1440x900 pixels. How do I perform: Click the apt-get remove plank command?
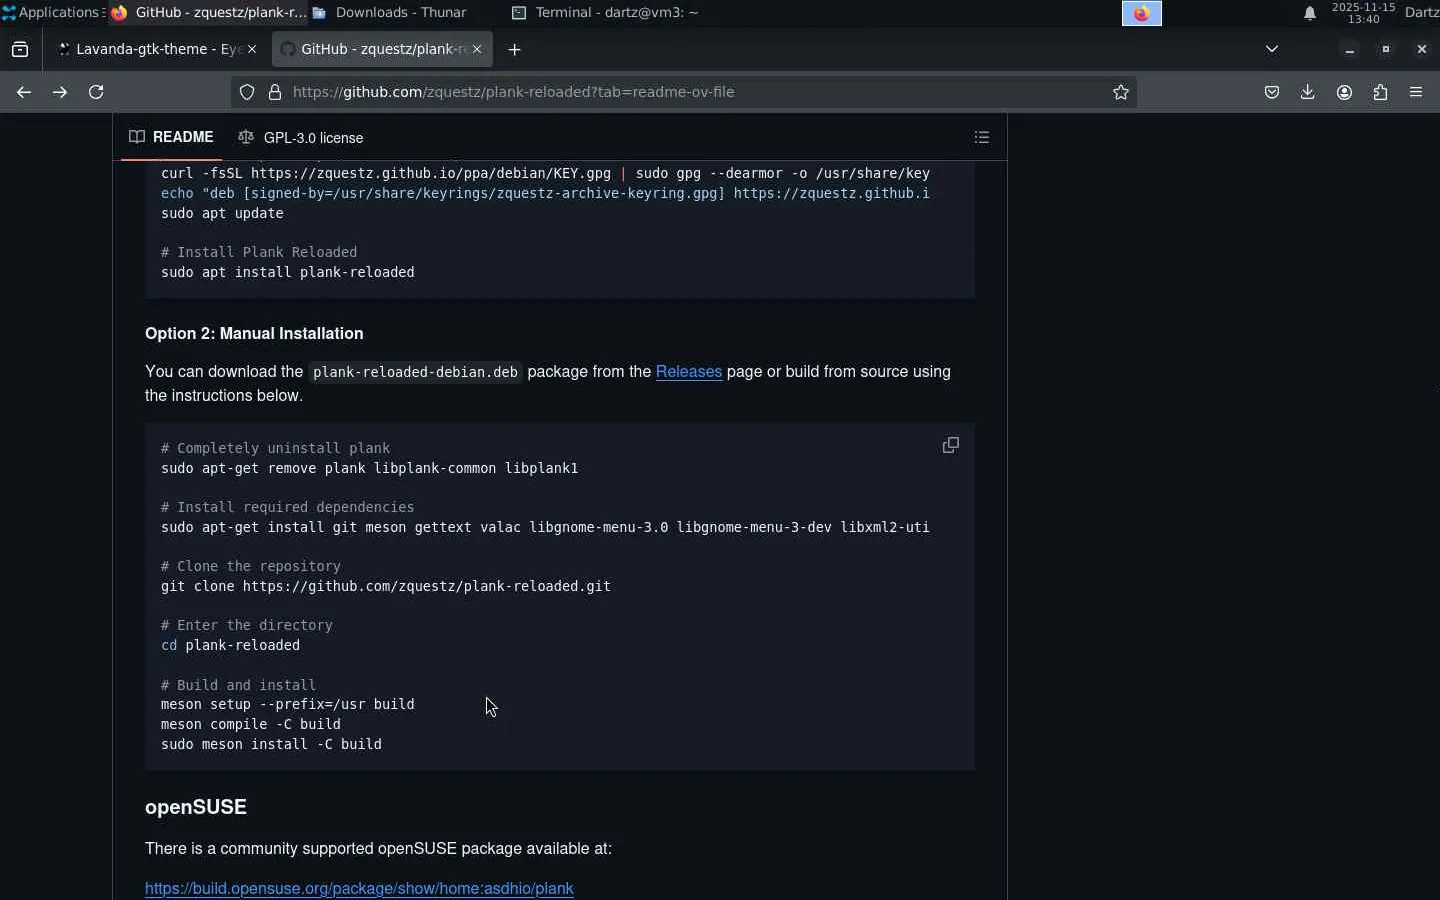(370, 469)
